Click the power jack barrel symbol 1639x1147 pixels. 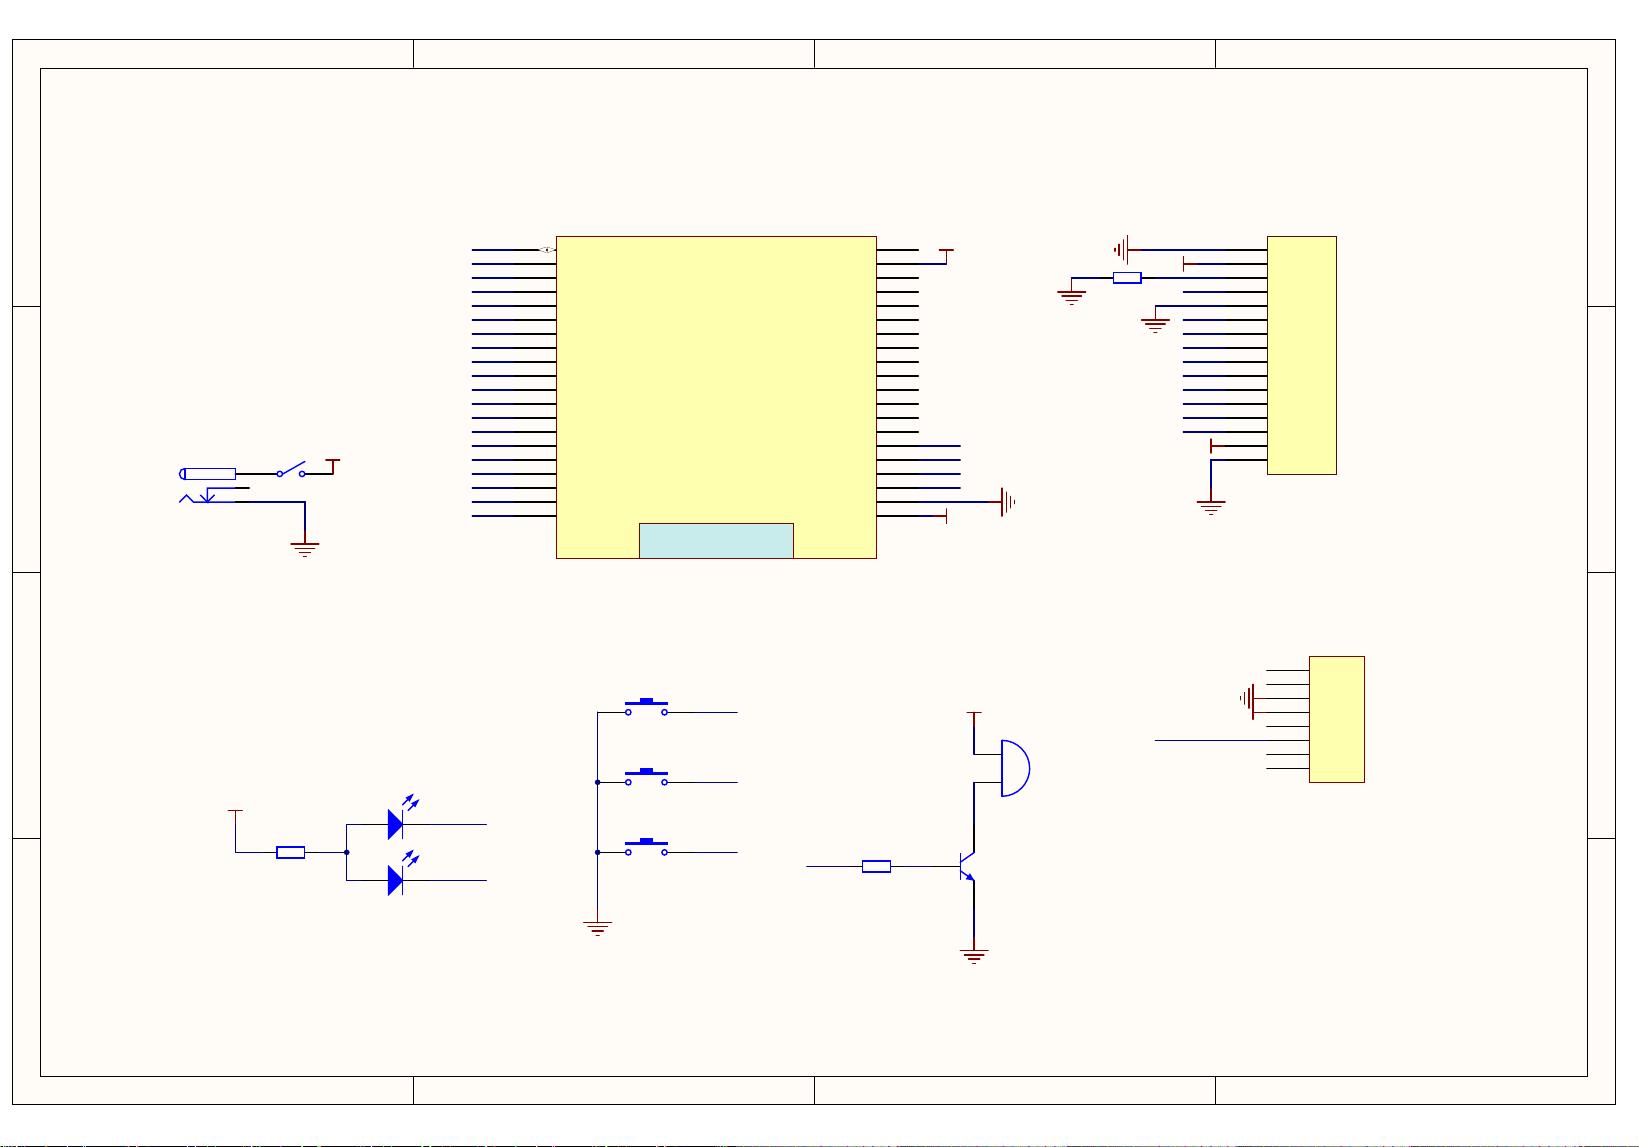pyautogui.click(x=208, y=474)
